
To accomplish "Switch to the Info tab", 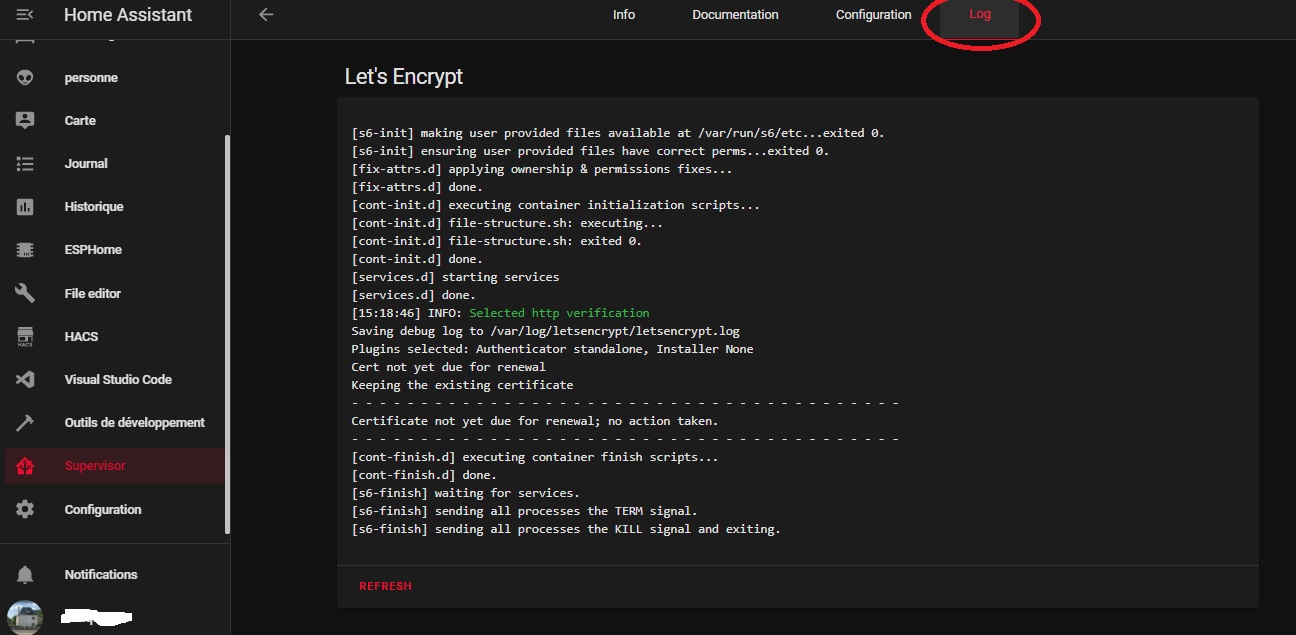I will pos(624,15).
